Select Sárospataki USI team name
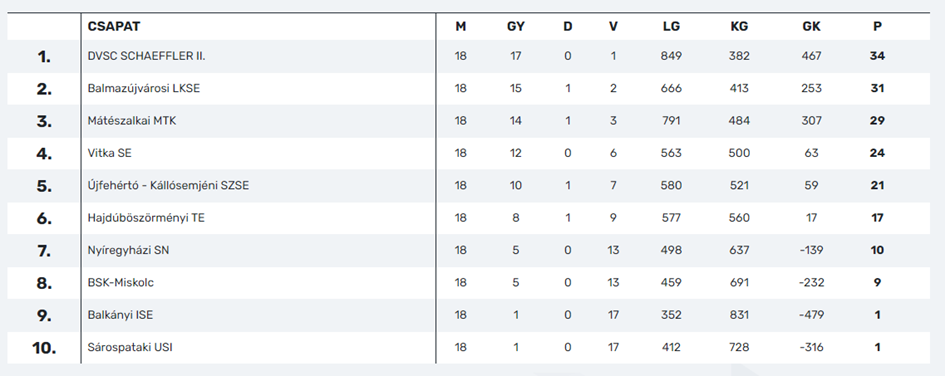The image size is (945, 376). pos(130,348)
